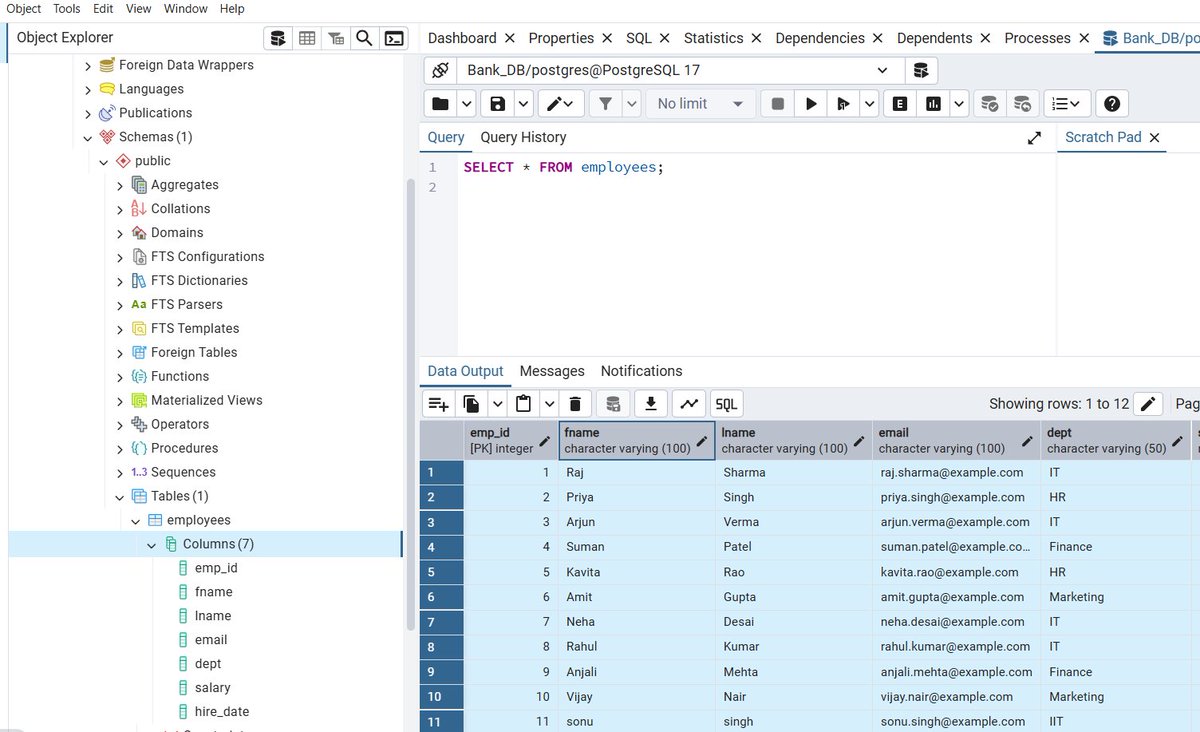Open the Tools menu
The height and width of the screenshot is (732, 1200).
(x=67, y=8)
